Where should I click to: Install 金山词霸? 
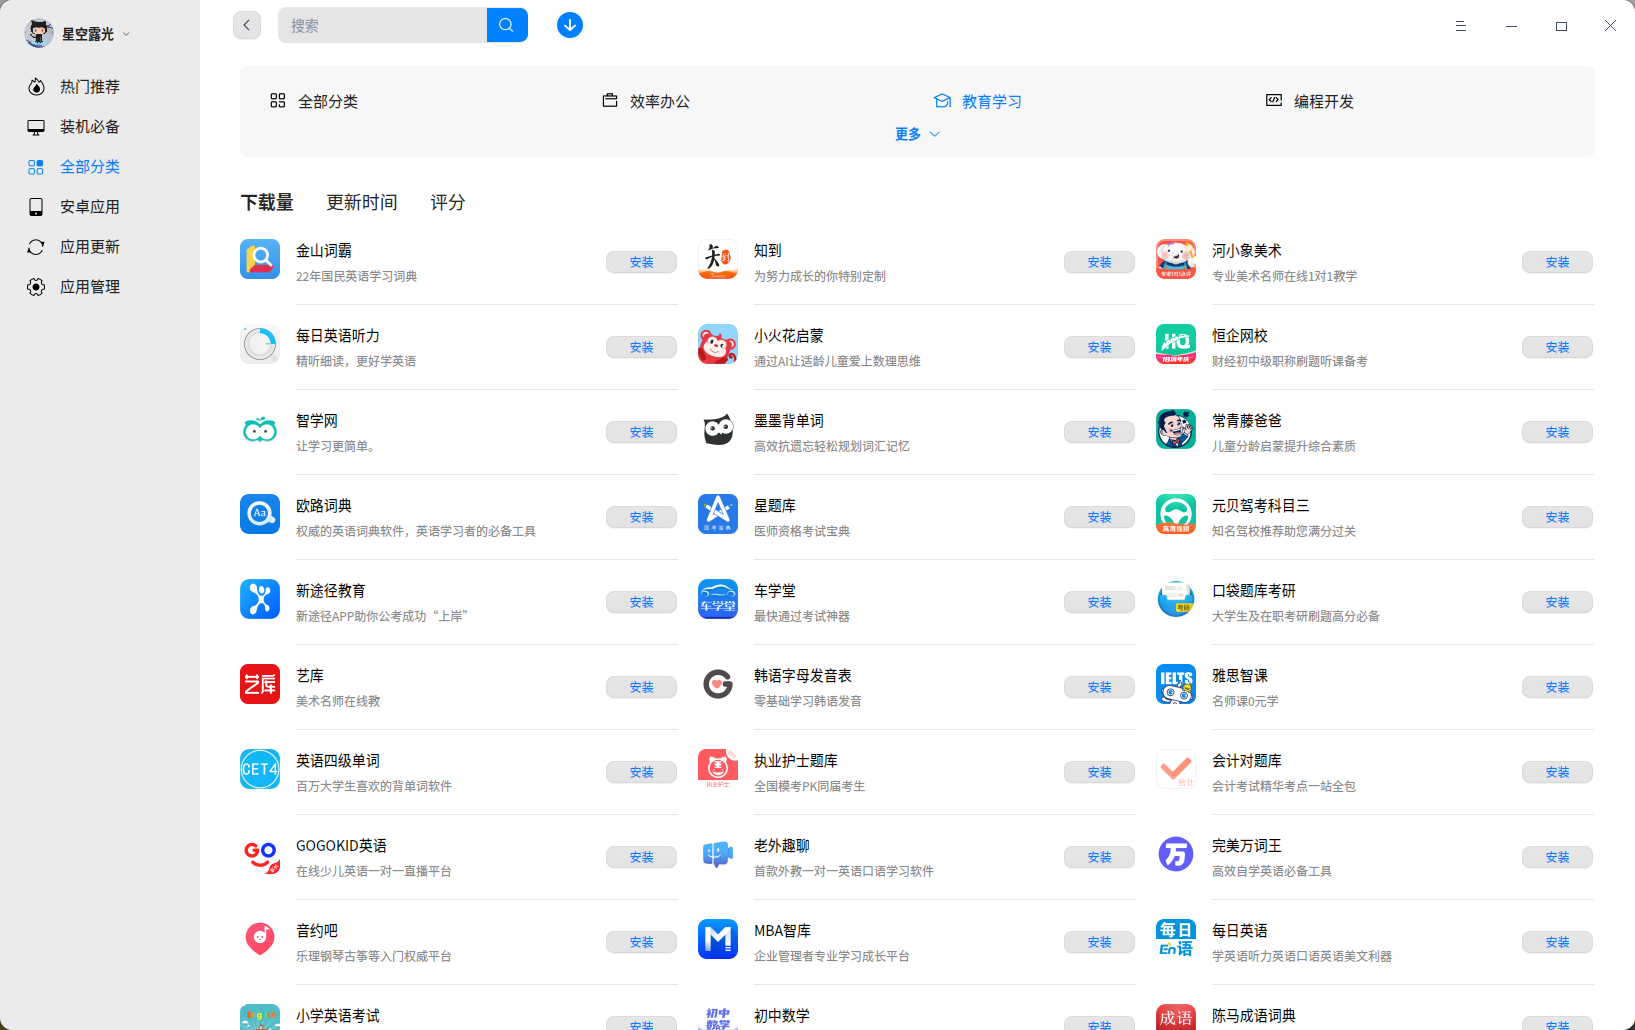coord(642,262)
